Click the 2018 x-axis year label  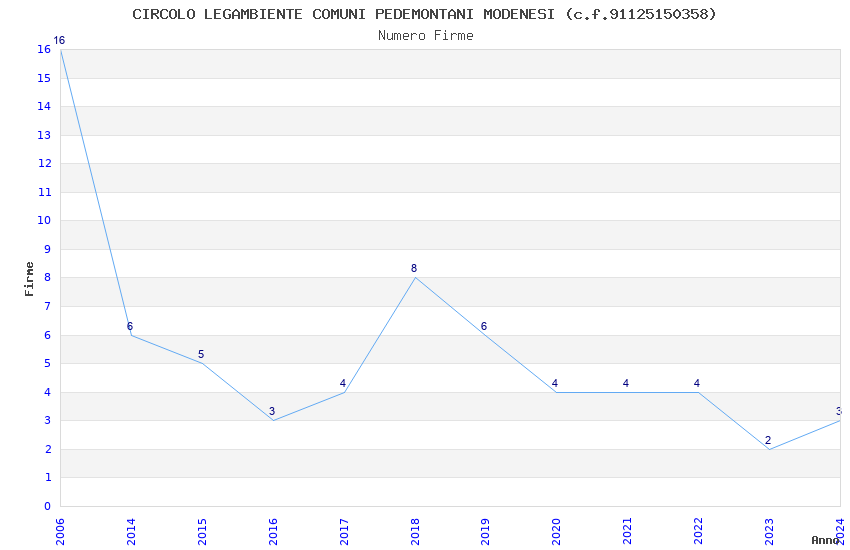pos(415,532)
